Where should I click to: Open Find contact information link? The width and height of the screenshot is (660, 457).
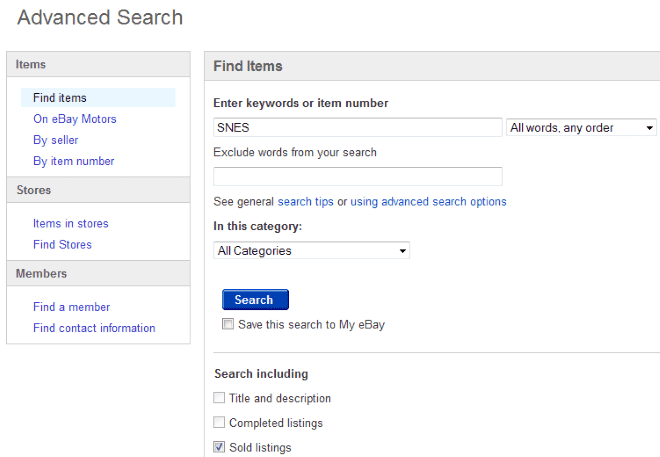94,328
